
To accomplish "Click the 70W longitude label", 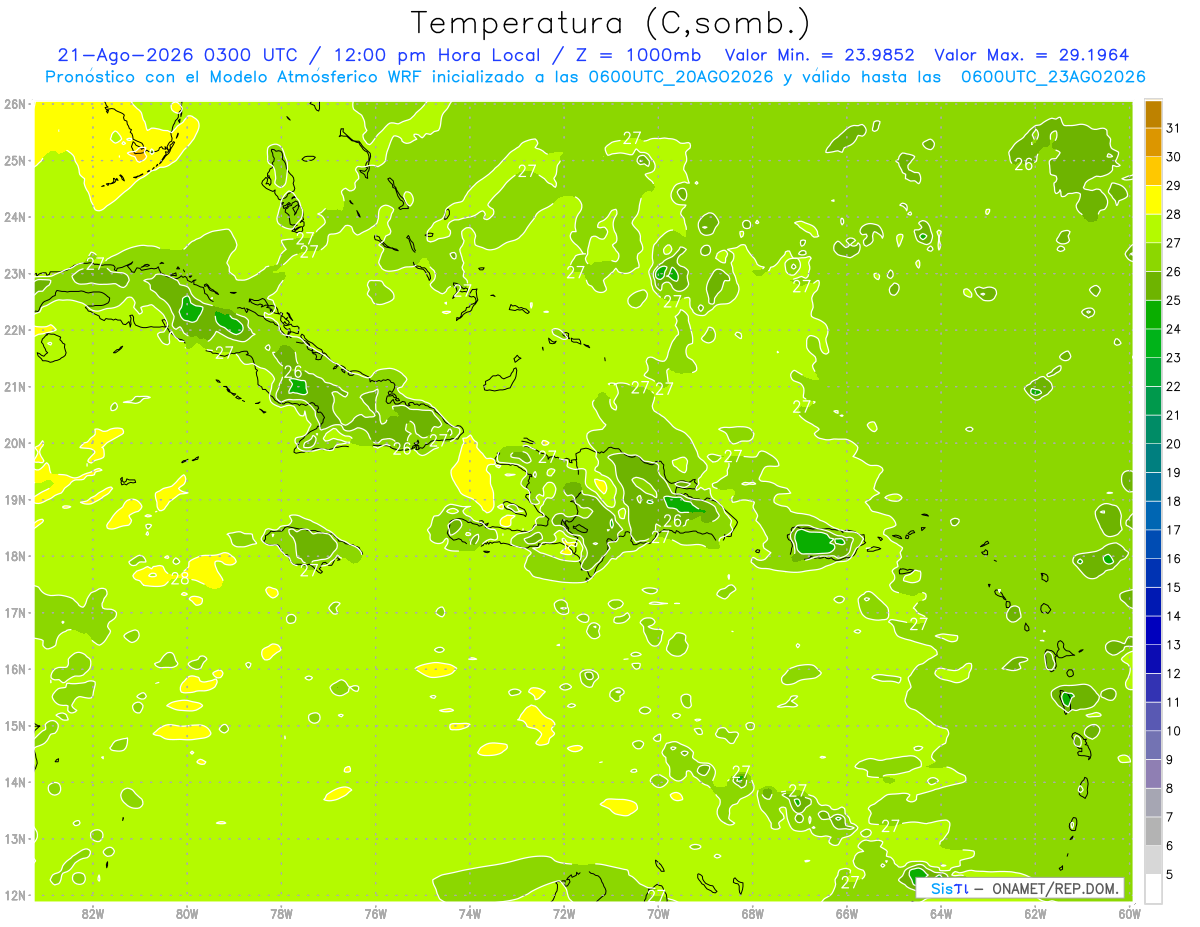I will tap(658, 913).
